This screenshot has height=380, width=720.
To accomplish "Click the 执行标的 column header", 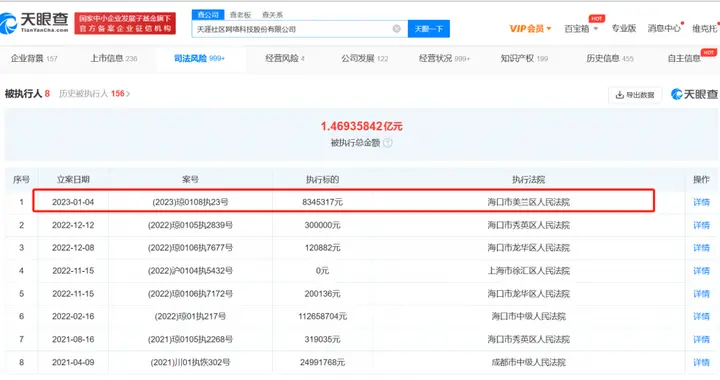I will (x=322, y=179).
